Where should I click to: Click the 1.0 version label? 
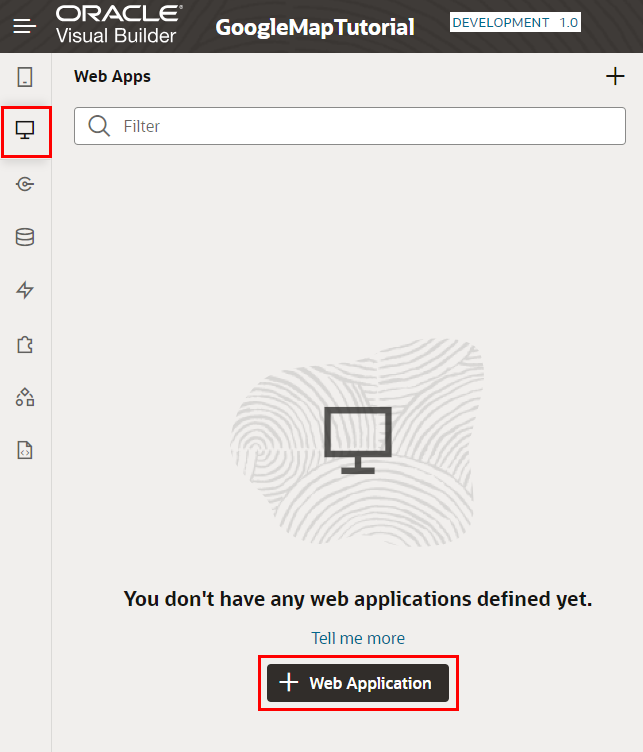(x=568, y=22)
